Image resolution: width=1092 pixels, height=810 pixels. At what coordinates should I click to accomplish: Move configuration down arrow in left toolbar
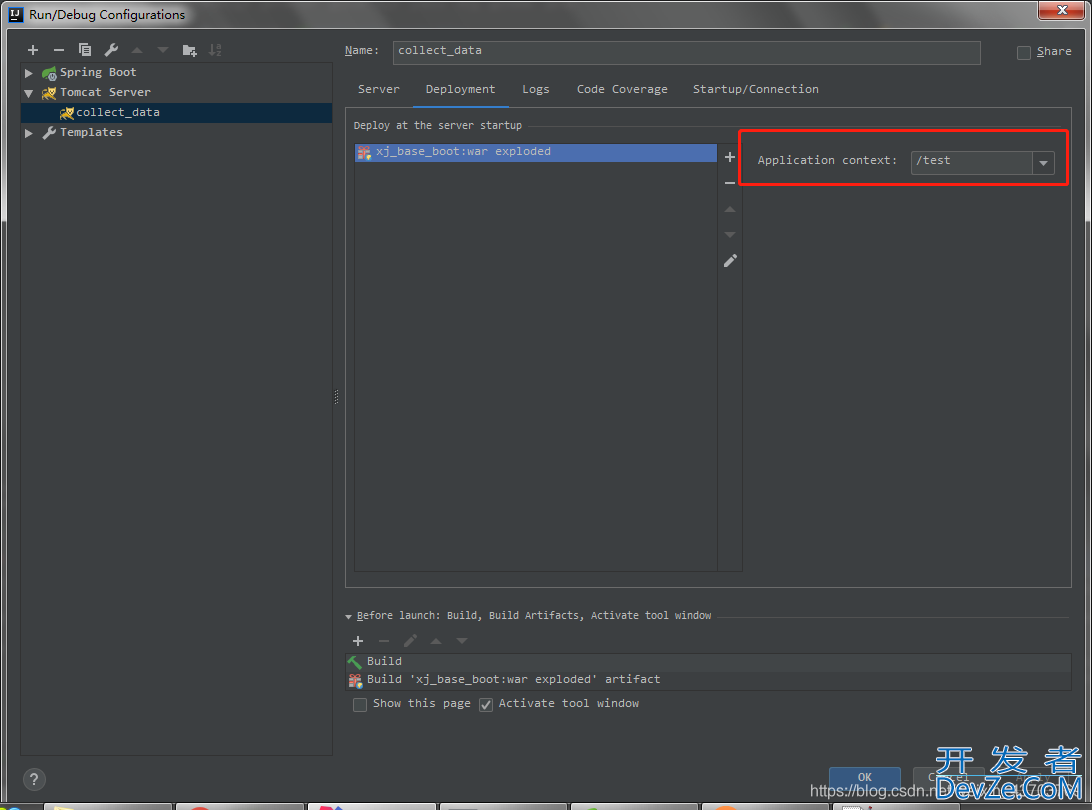tap(163, 50)
